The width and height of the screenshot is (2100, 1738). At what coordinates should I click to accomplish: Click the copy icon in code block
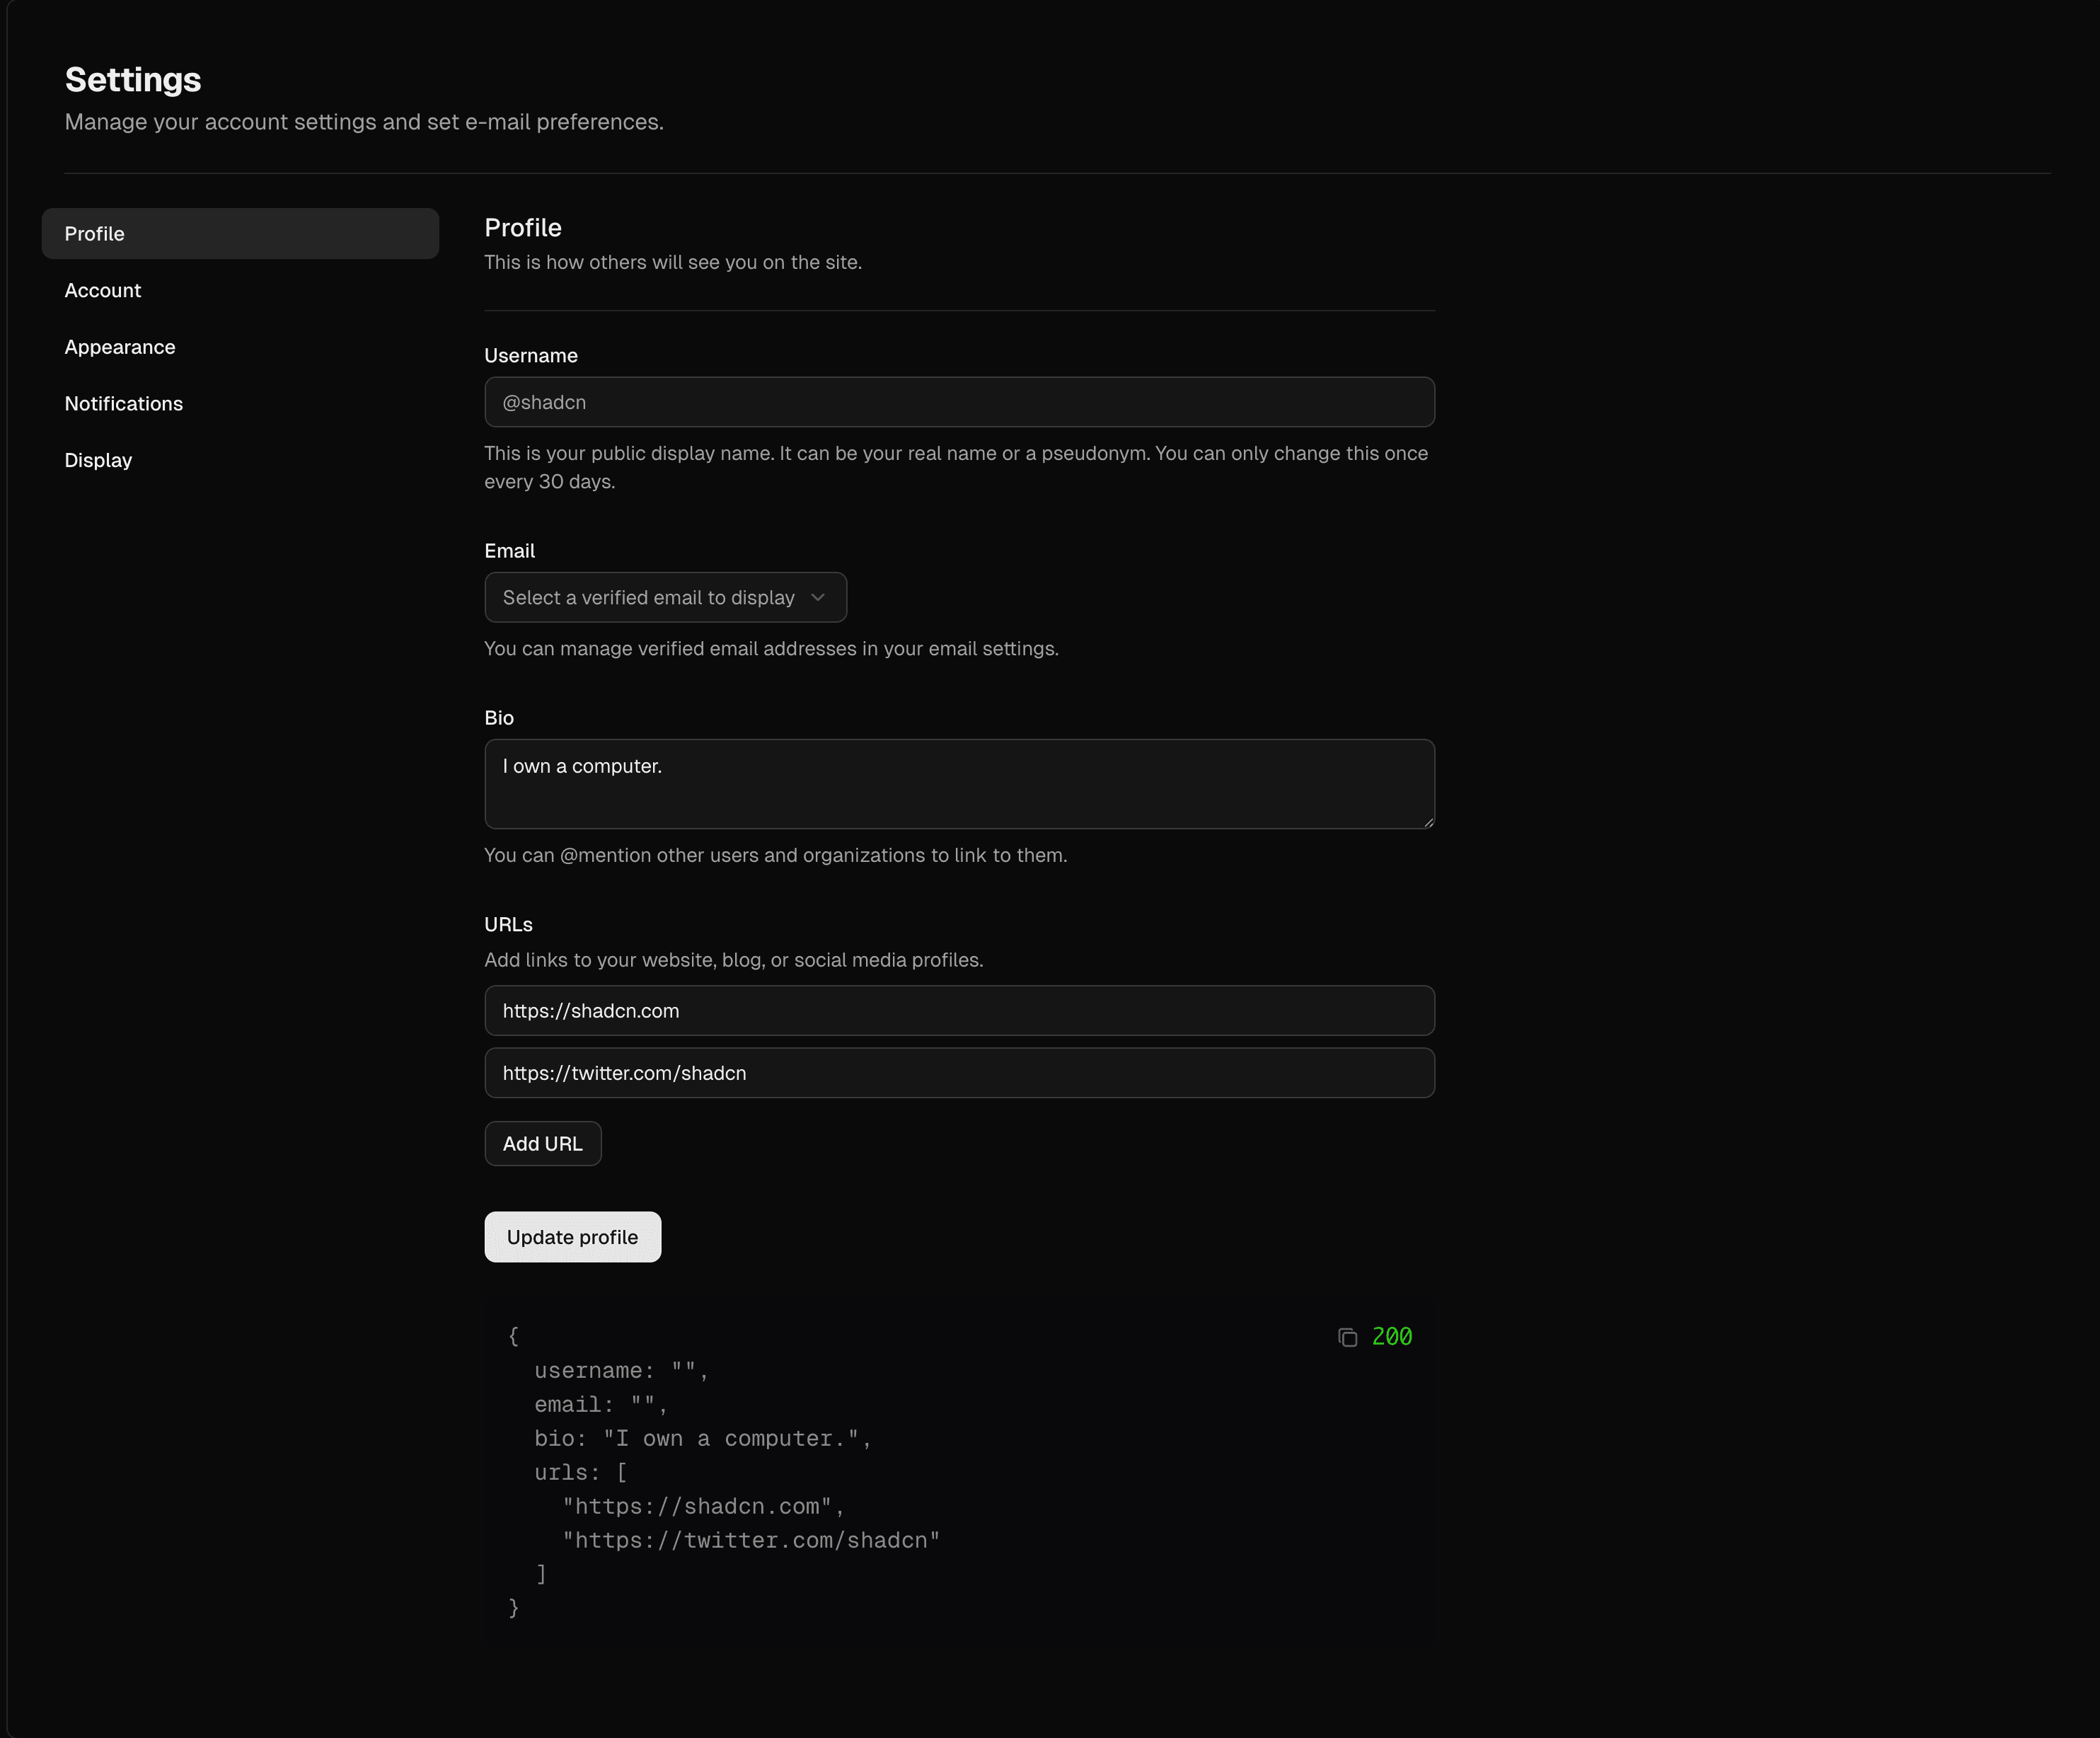(x=1347, y=1337)
